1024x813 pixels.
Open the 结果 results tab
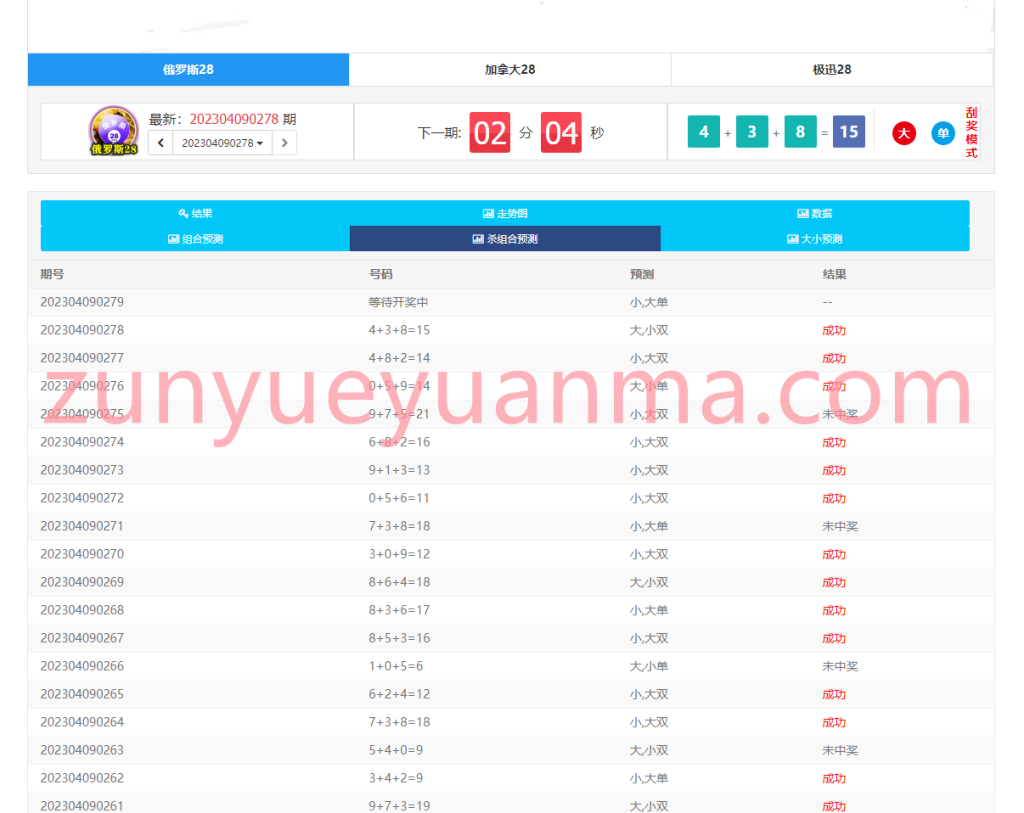pos(195,214)
